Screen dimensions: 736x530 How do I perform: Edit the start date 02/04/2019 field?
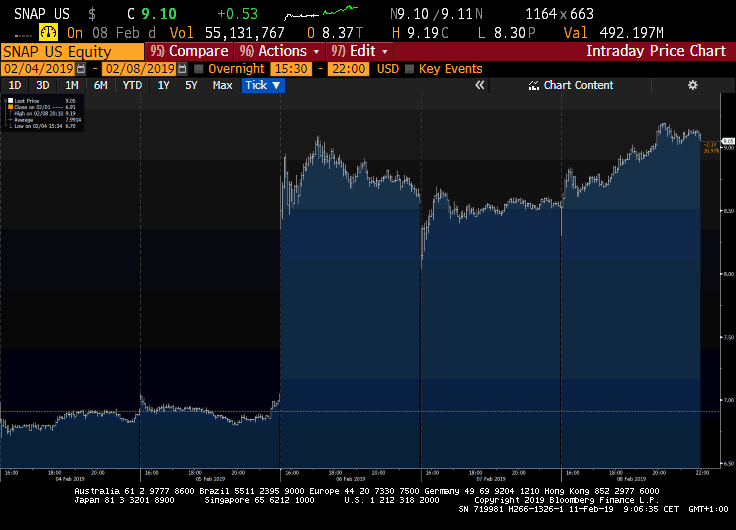click(38, 69)
